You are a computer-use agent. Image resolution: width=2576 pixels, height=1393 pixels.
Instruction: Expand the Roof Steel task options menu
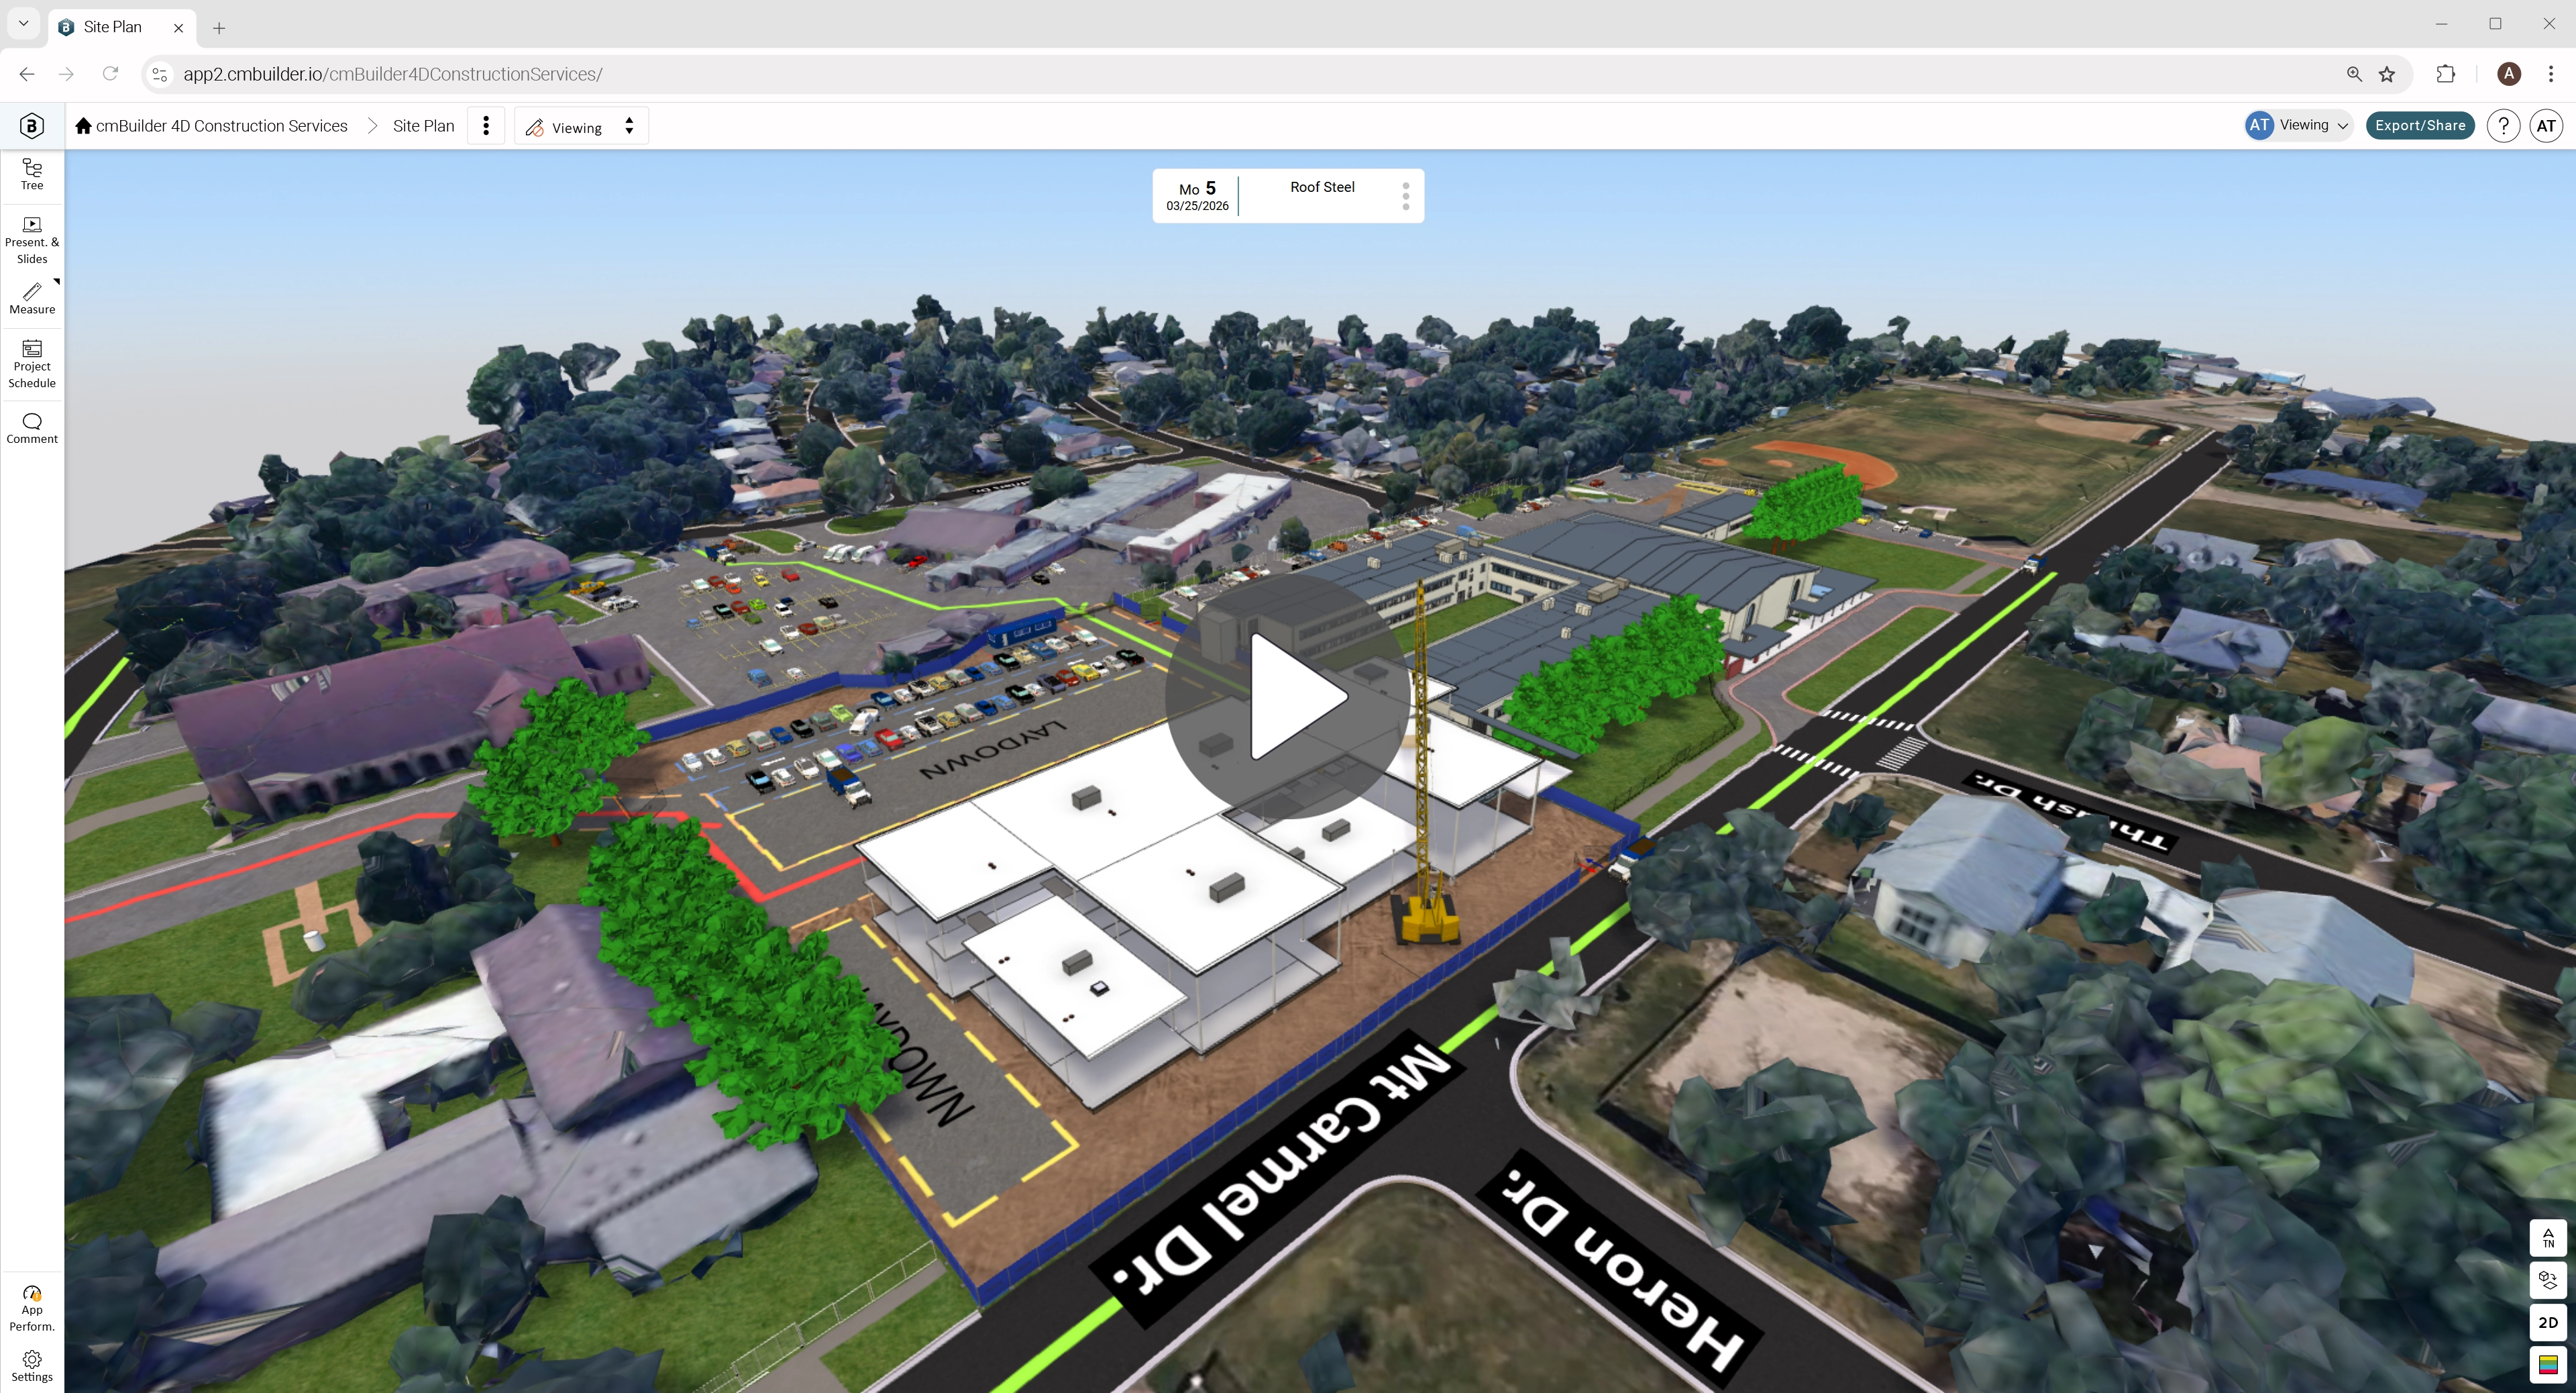pyautogui.click(x=1406, y=196)
